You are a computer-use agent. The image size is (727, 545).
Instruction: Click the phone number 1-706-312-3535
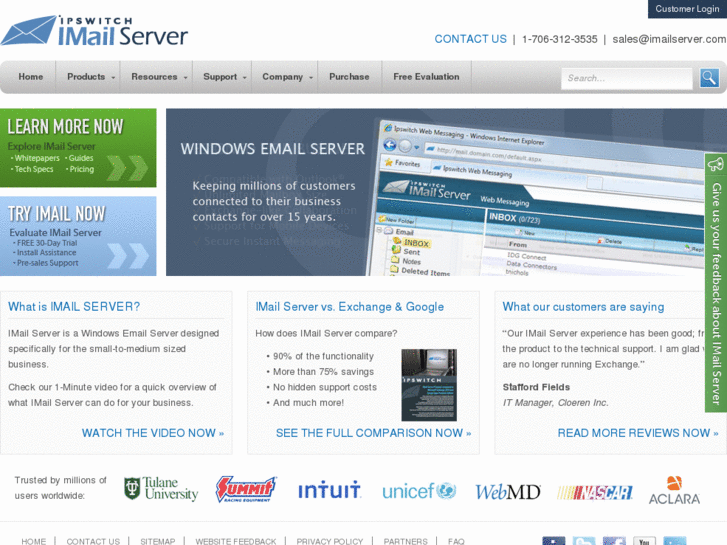point(560,39)
